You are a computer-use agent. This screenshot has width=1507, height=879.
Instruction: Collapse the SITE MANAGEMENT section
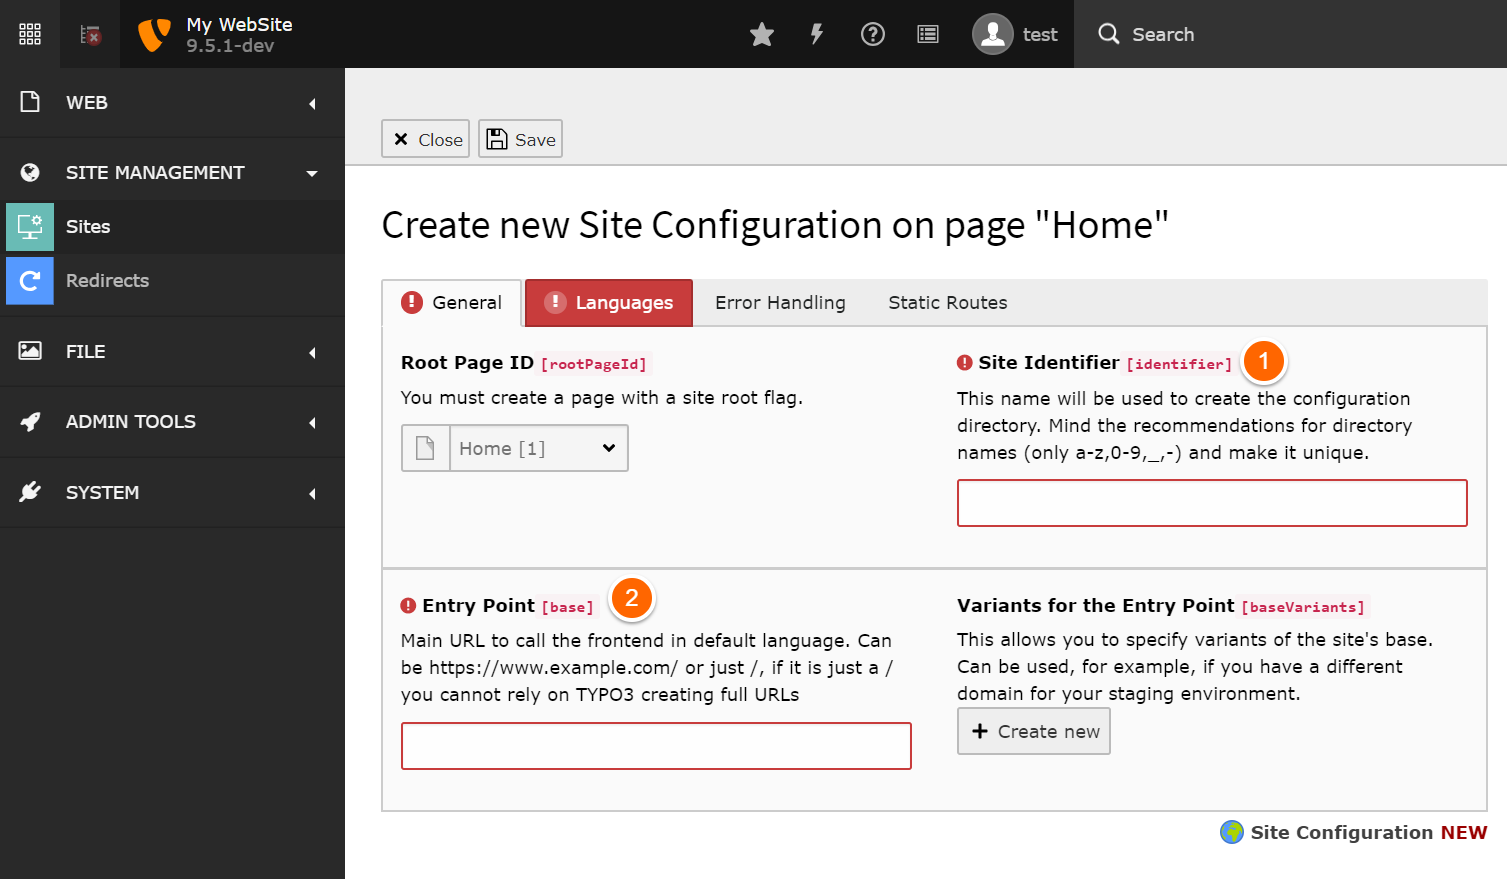(x=172, y=172)
